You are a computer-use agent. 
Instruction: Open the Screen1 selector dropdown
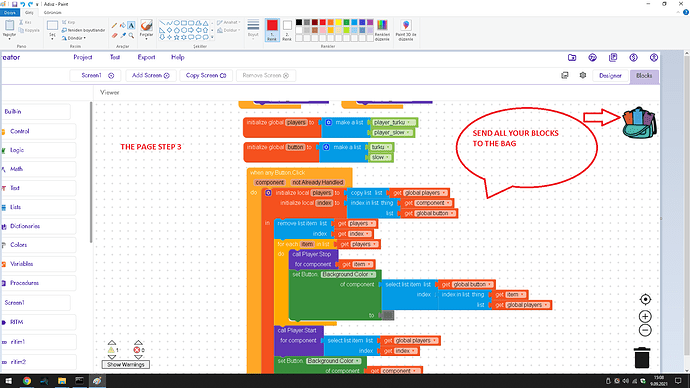click(x=98, y=76)
